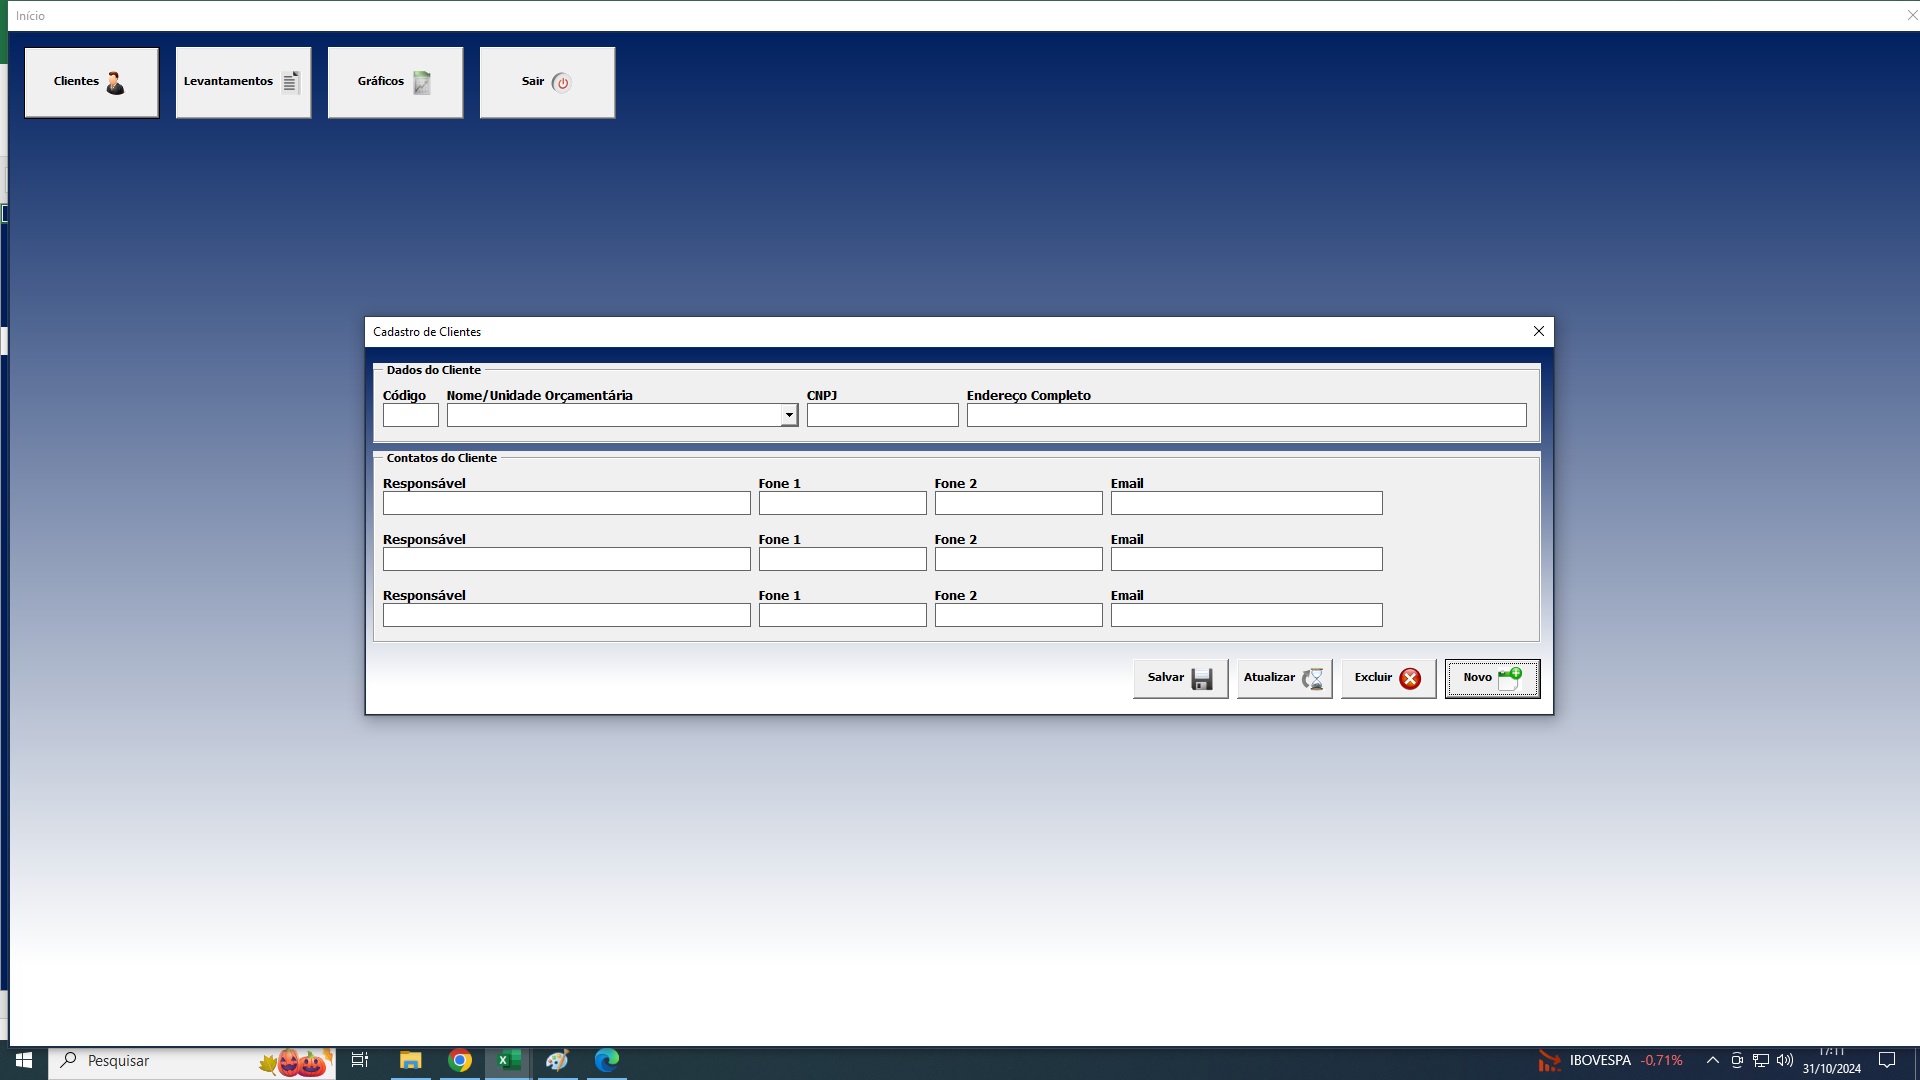Open the volume control in system tray

pyautogui.click(x=1785, y=1060)
